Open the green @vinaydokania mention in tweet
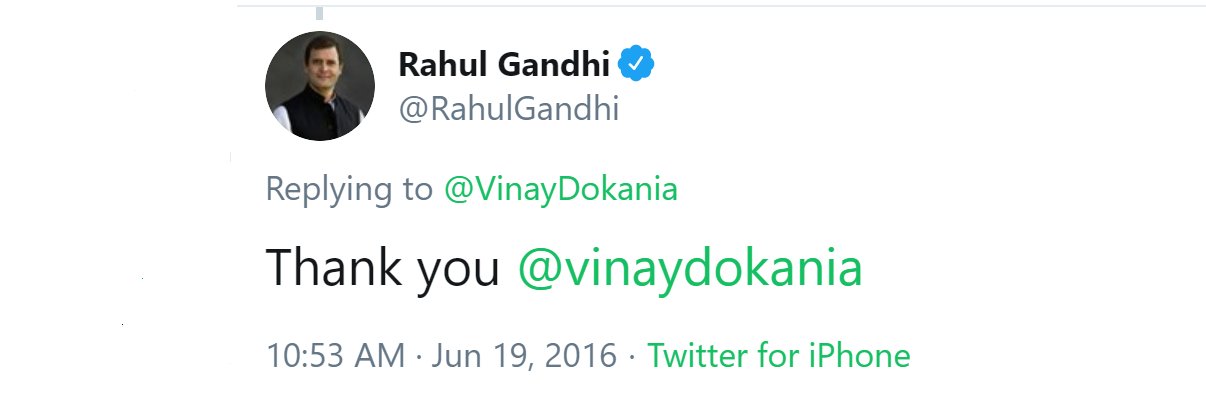The width and height of the screenshot is (1206, 402). pos(690,268)
